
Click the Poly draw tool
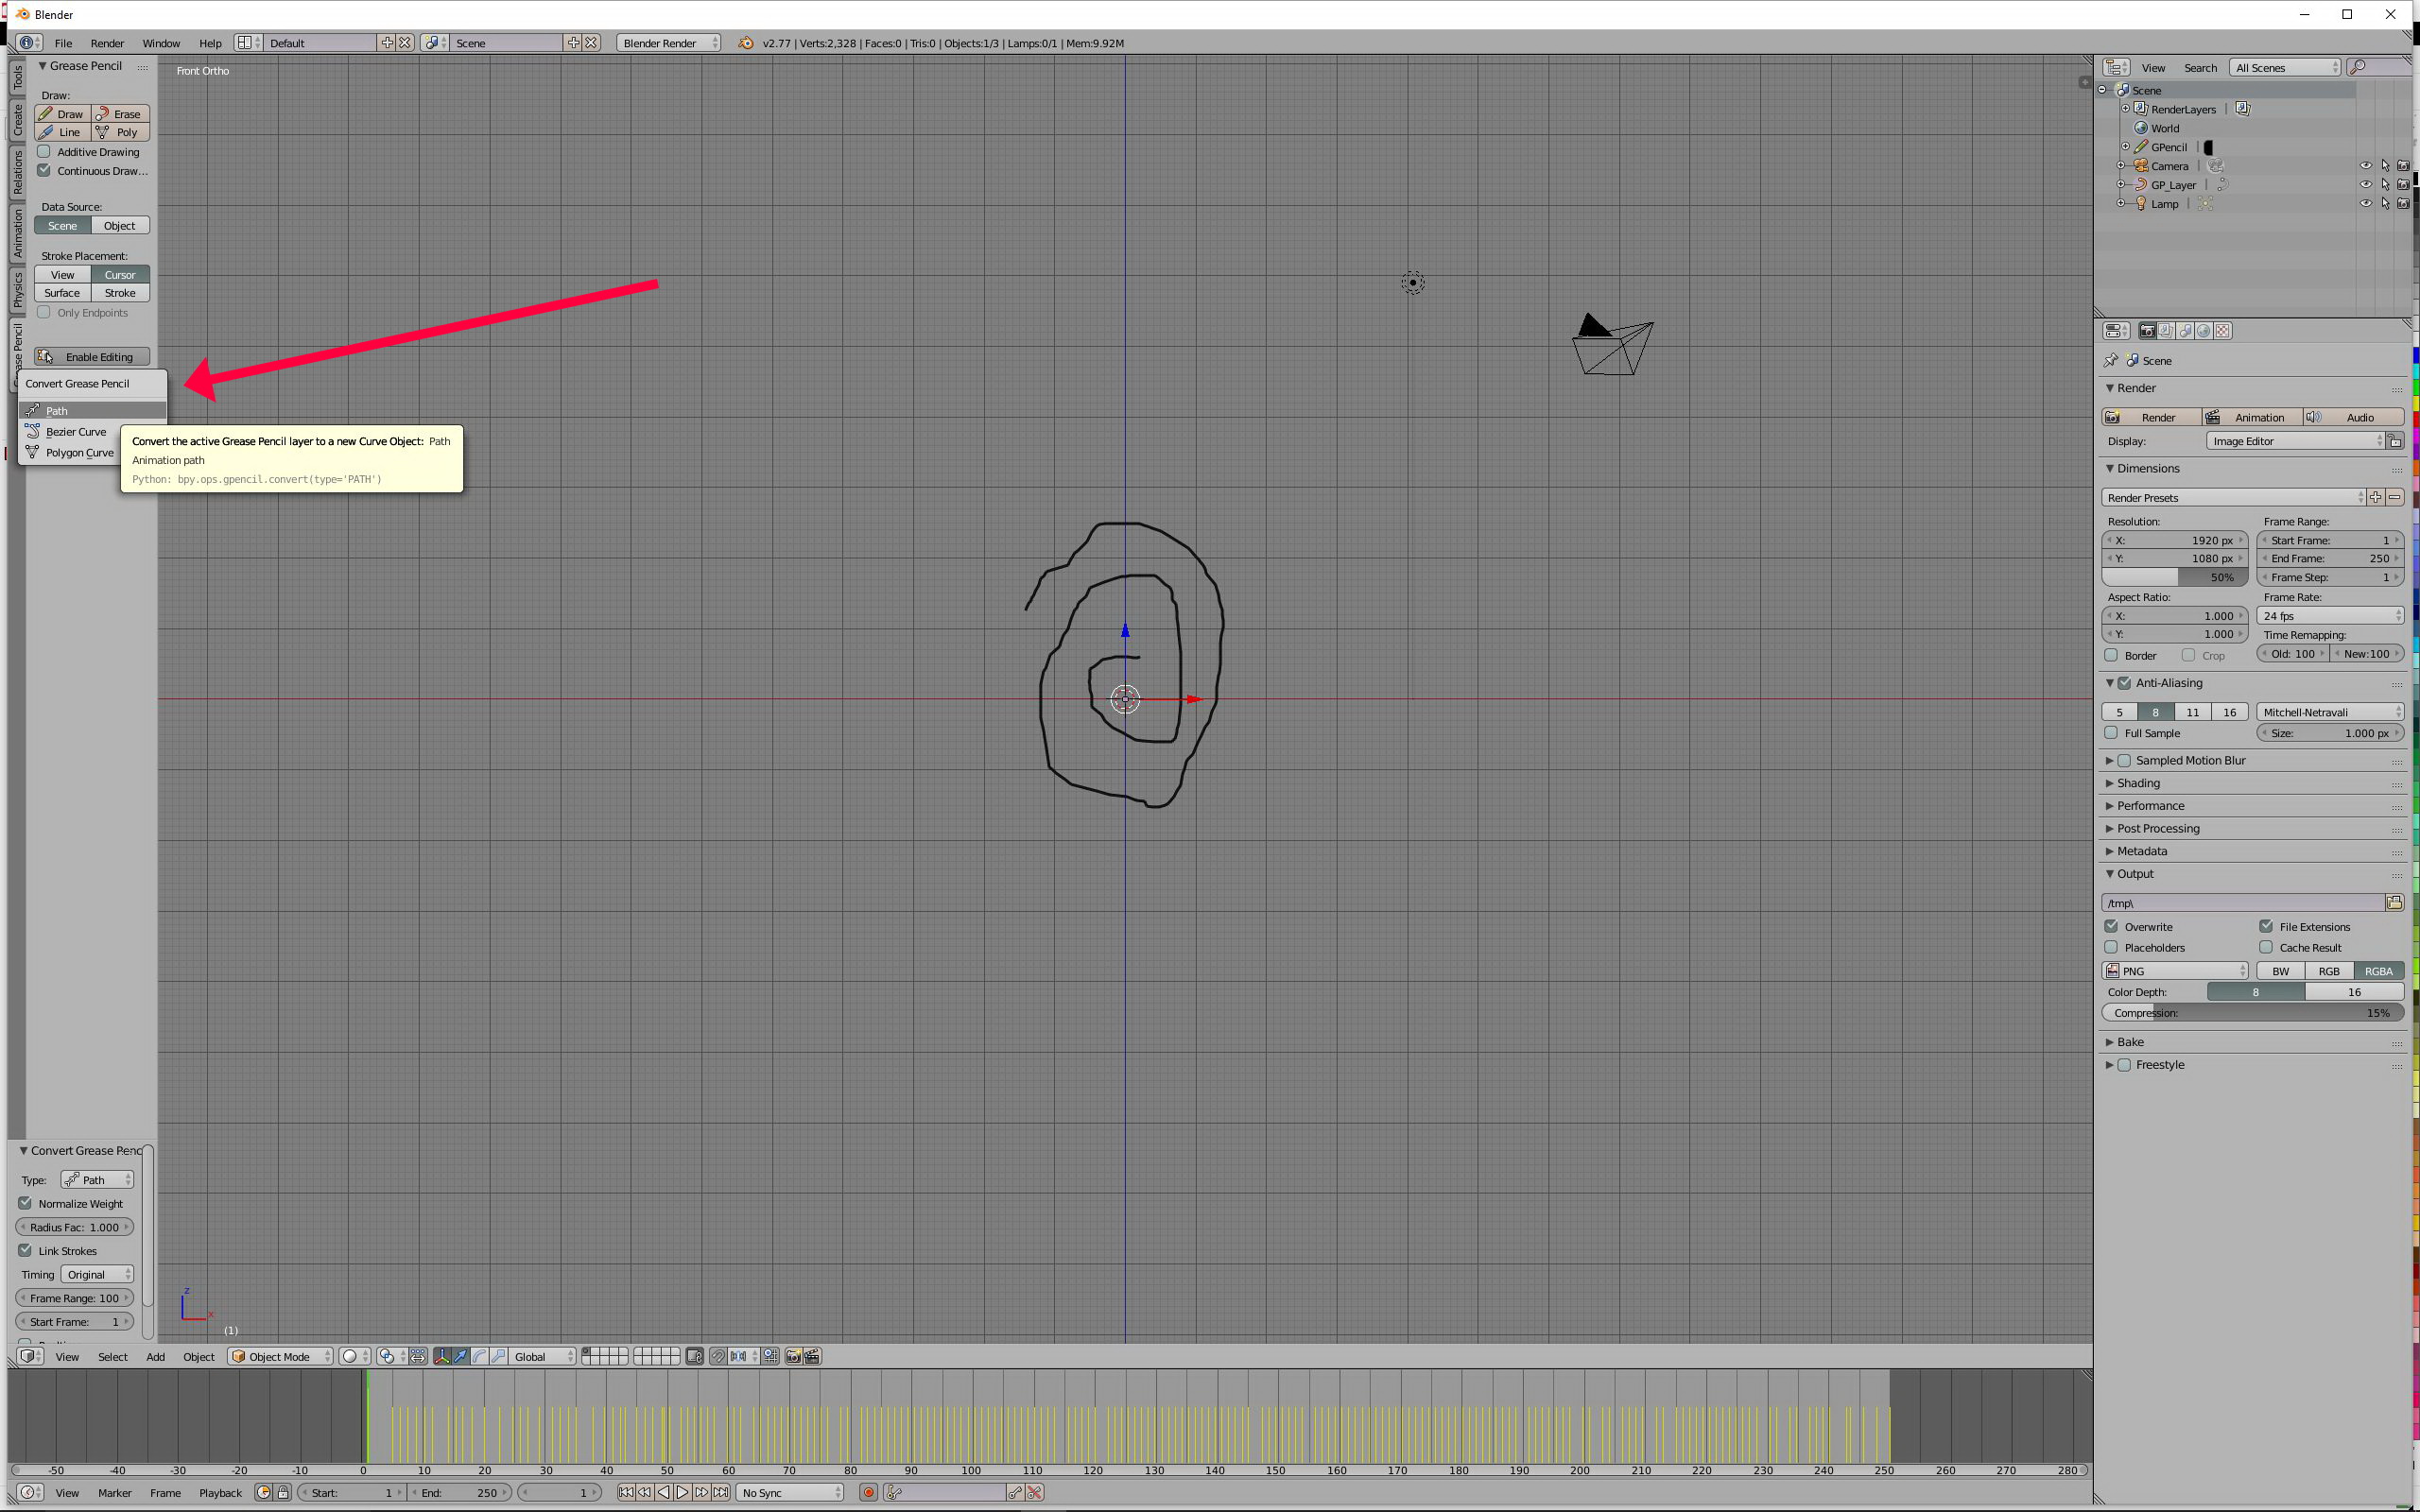tap(120, 132)
